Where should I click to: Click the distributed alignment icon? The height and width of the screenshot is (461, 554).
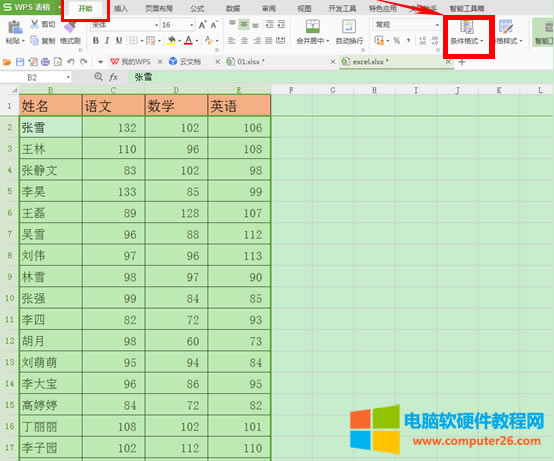(281, 41)
